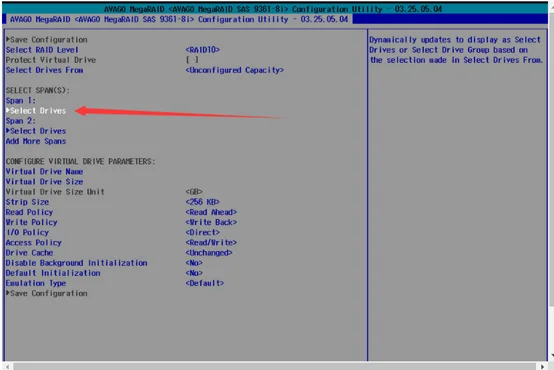
Task: Open the top Save Configuration entry
Action: click(x=47, y=40)
